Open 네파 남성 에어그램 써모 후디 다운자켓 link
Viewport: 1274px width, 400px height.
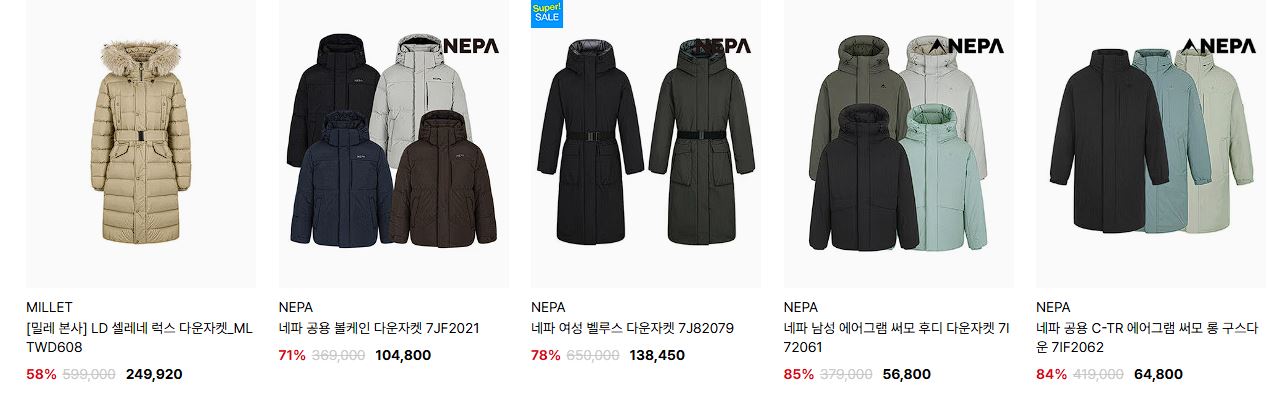click(897, 337)
